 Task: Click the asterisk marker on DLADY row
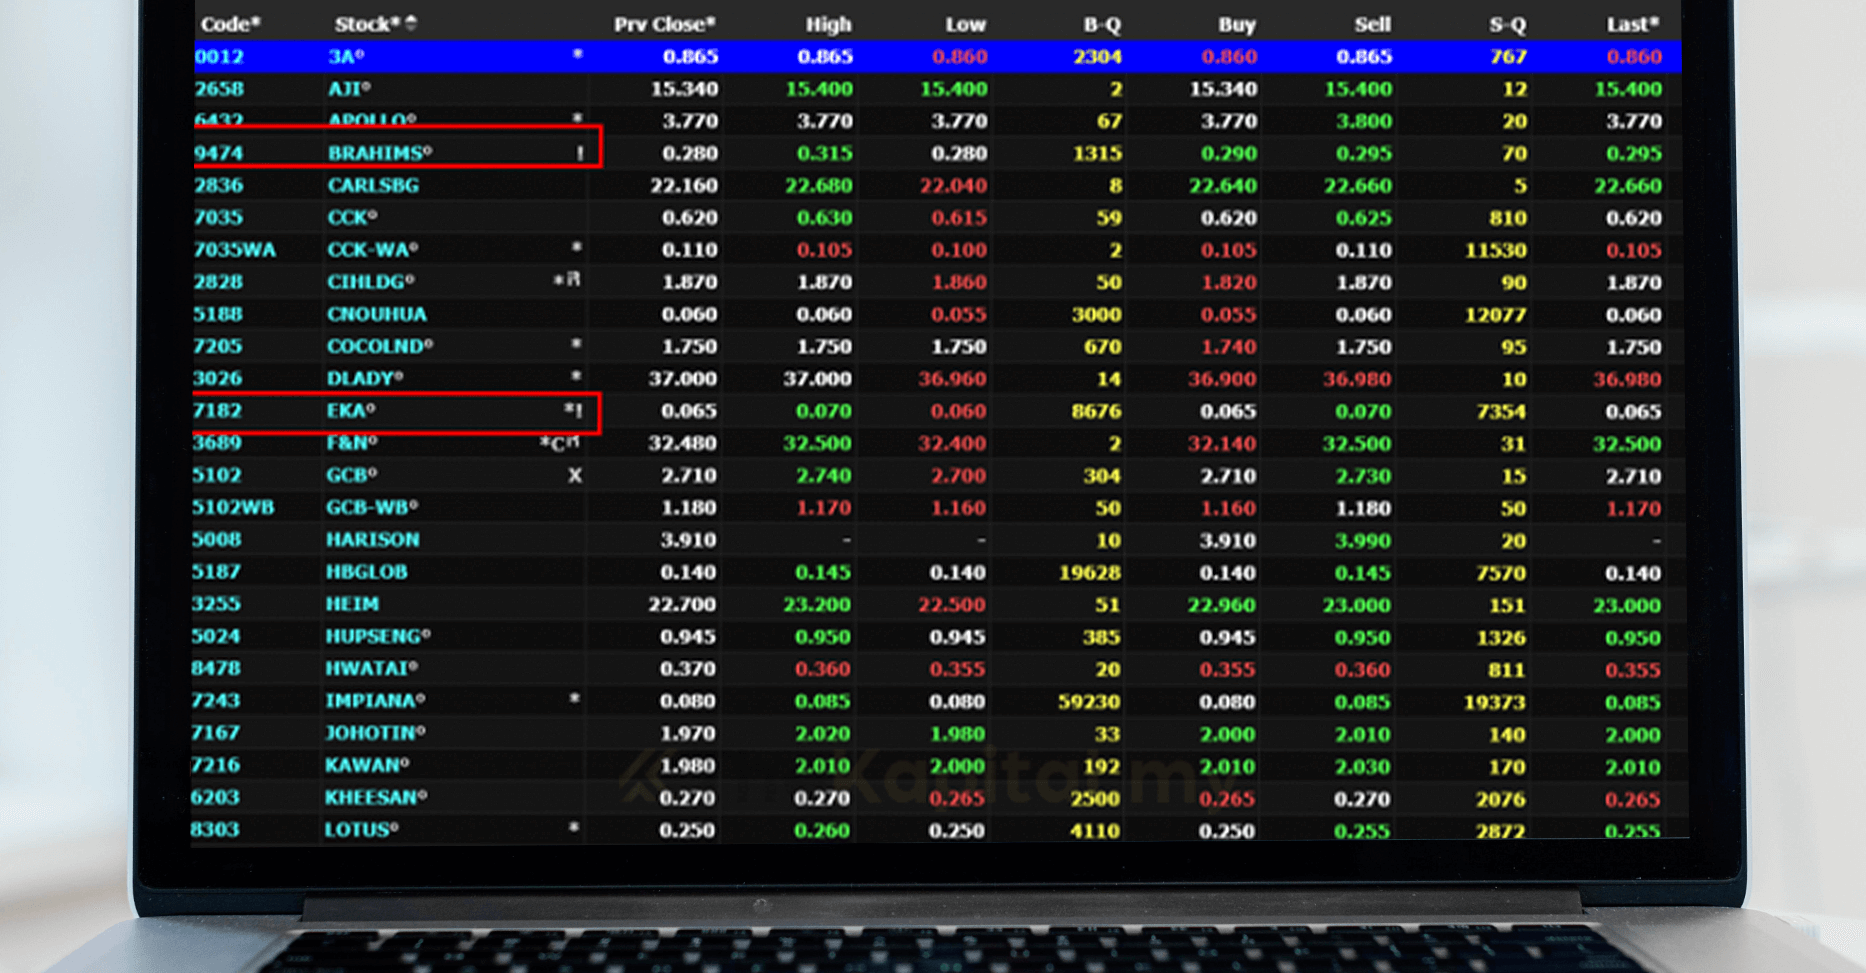coord(575,377)
